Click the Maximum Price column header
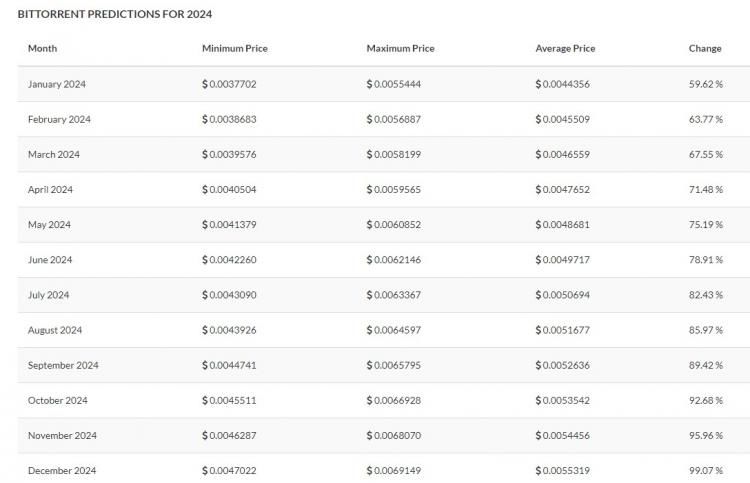This screenshot has height=483, width=750. (x=400, y=48)
